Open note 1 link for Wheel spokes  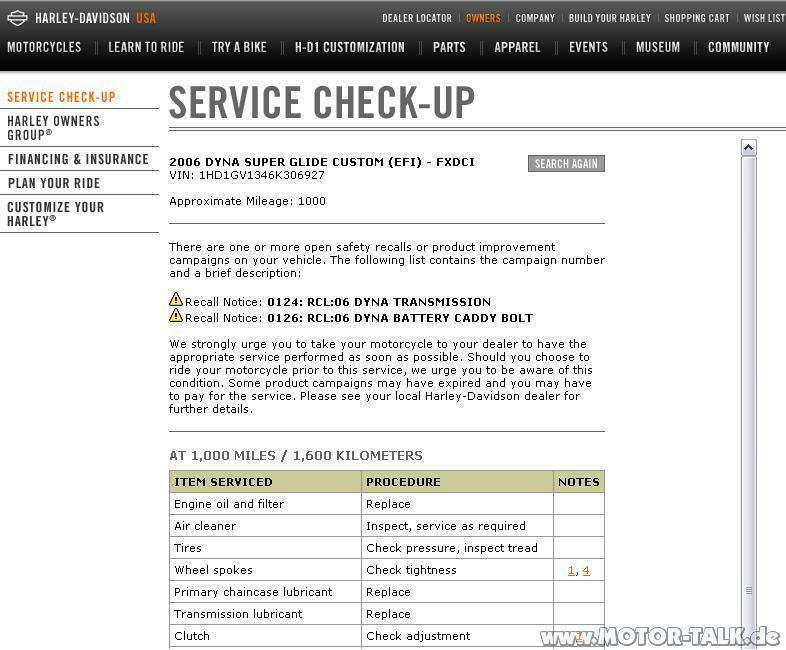[x=571, y=570]
